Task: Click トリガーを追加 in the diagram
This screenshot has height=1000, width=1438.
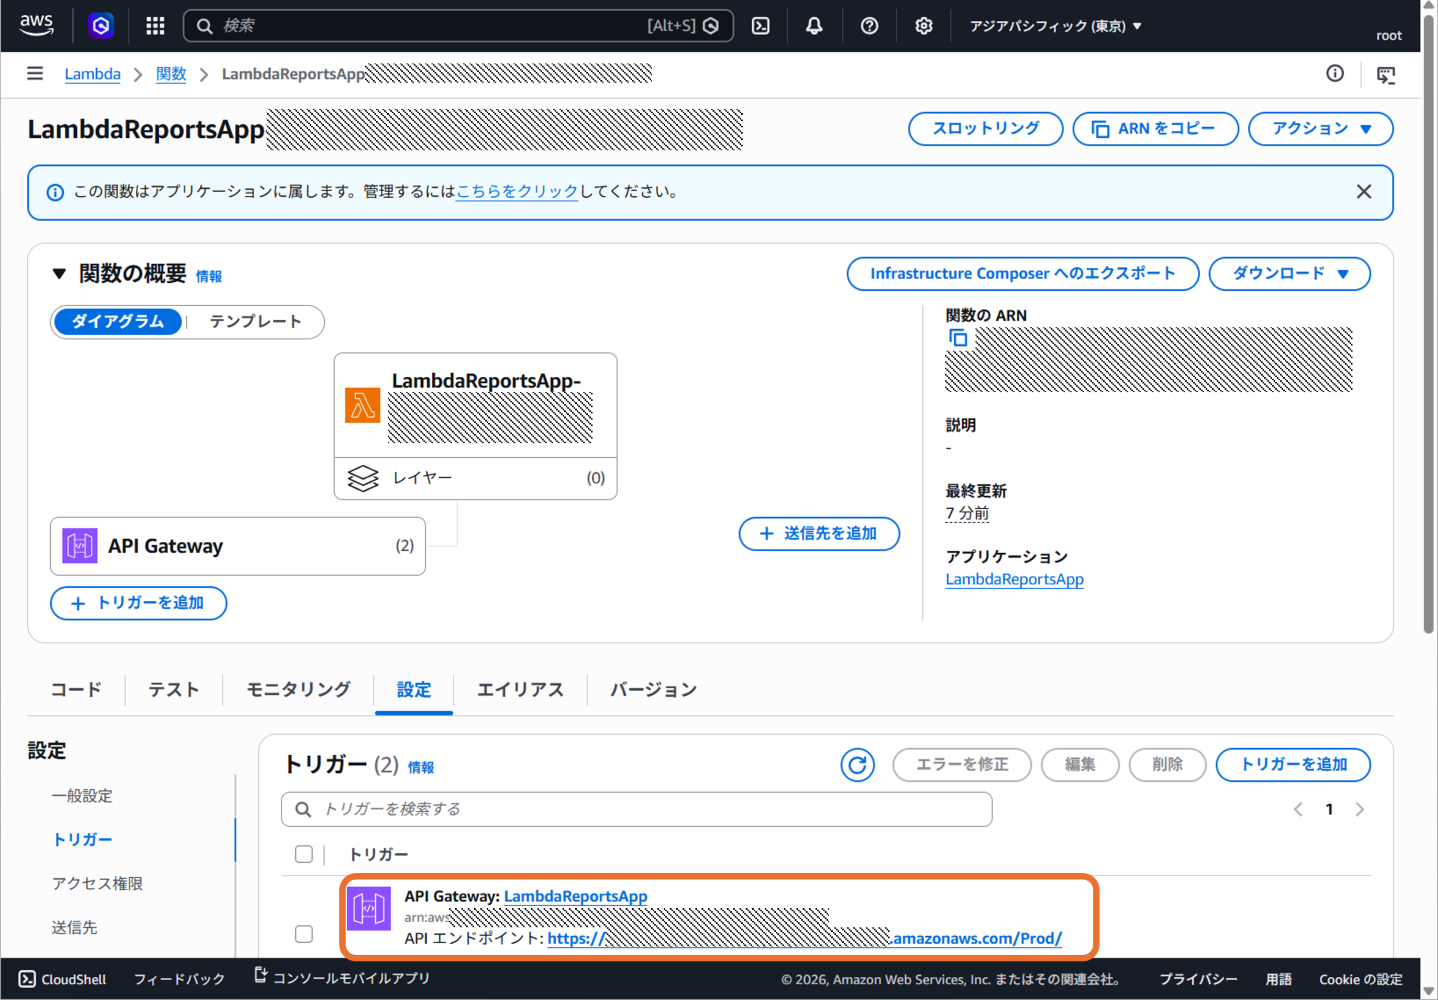Action: click(139, 603)
